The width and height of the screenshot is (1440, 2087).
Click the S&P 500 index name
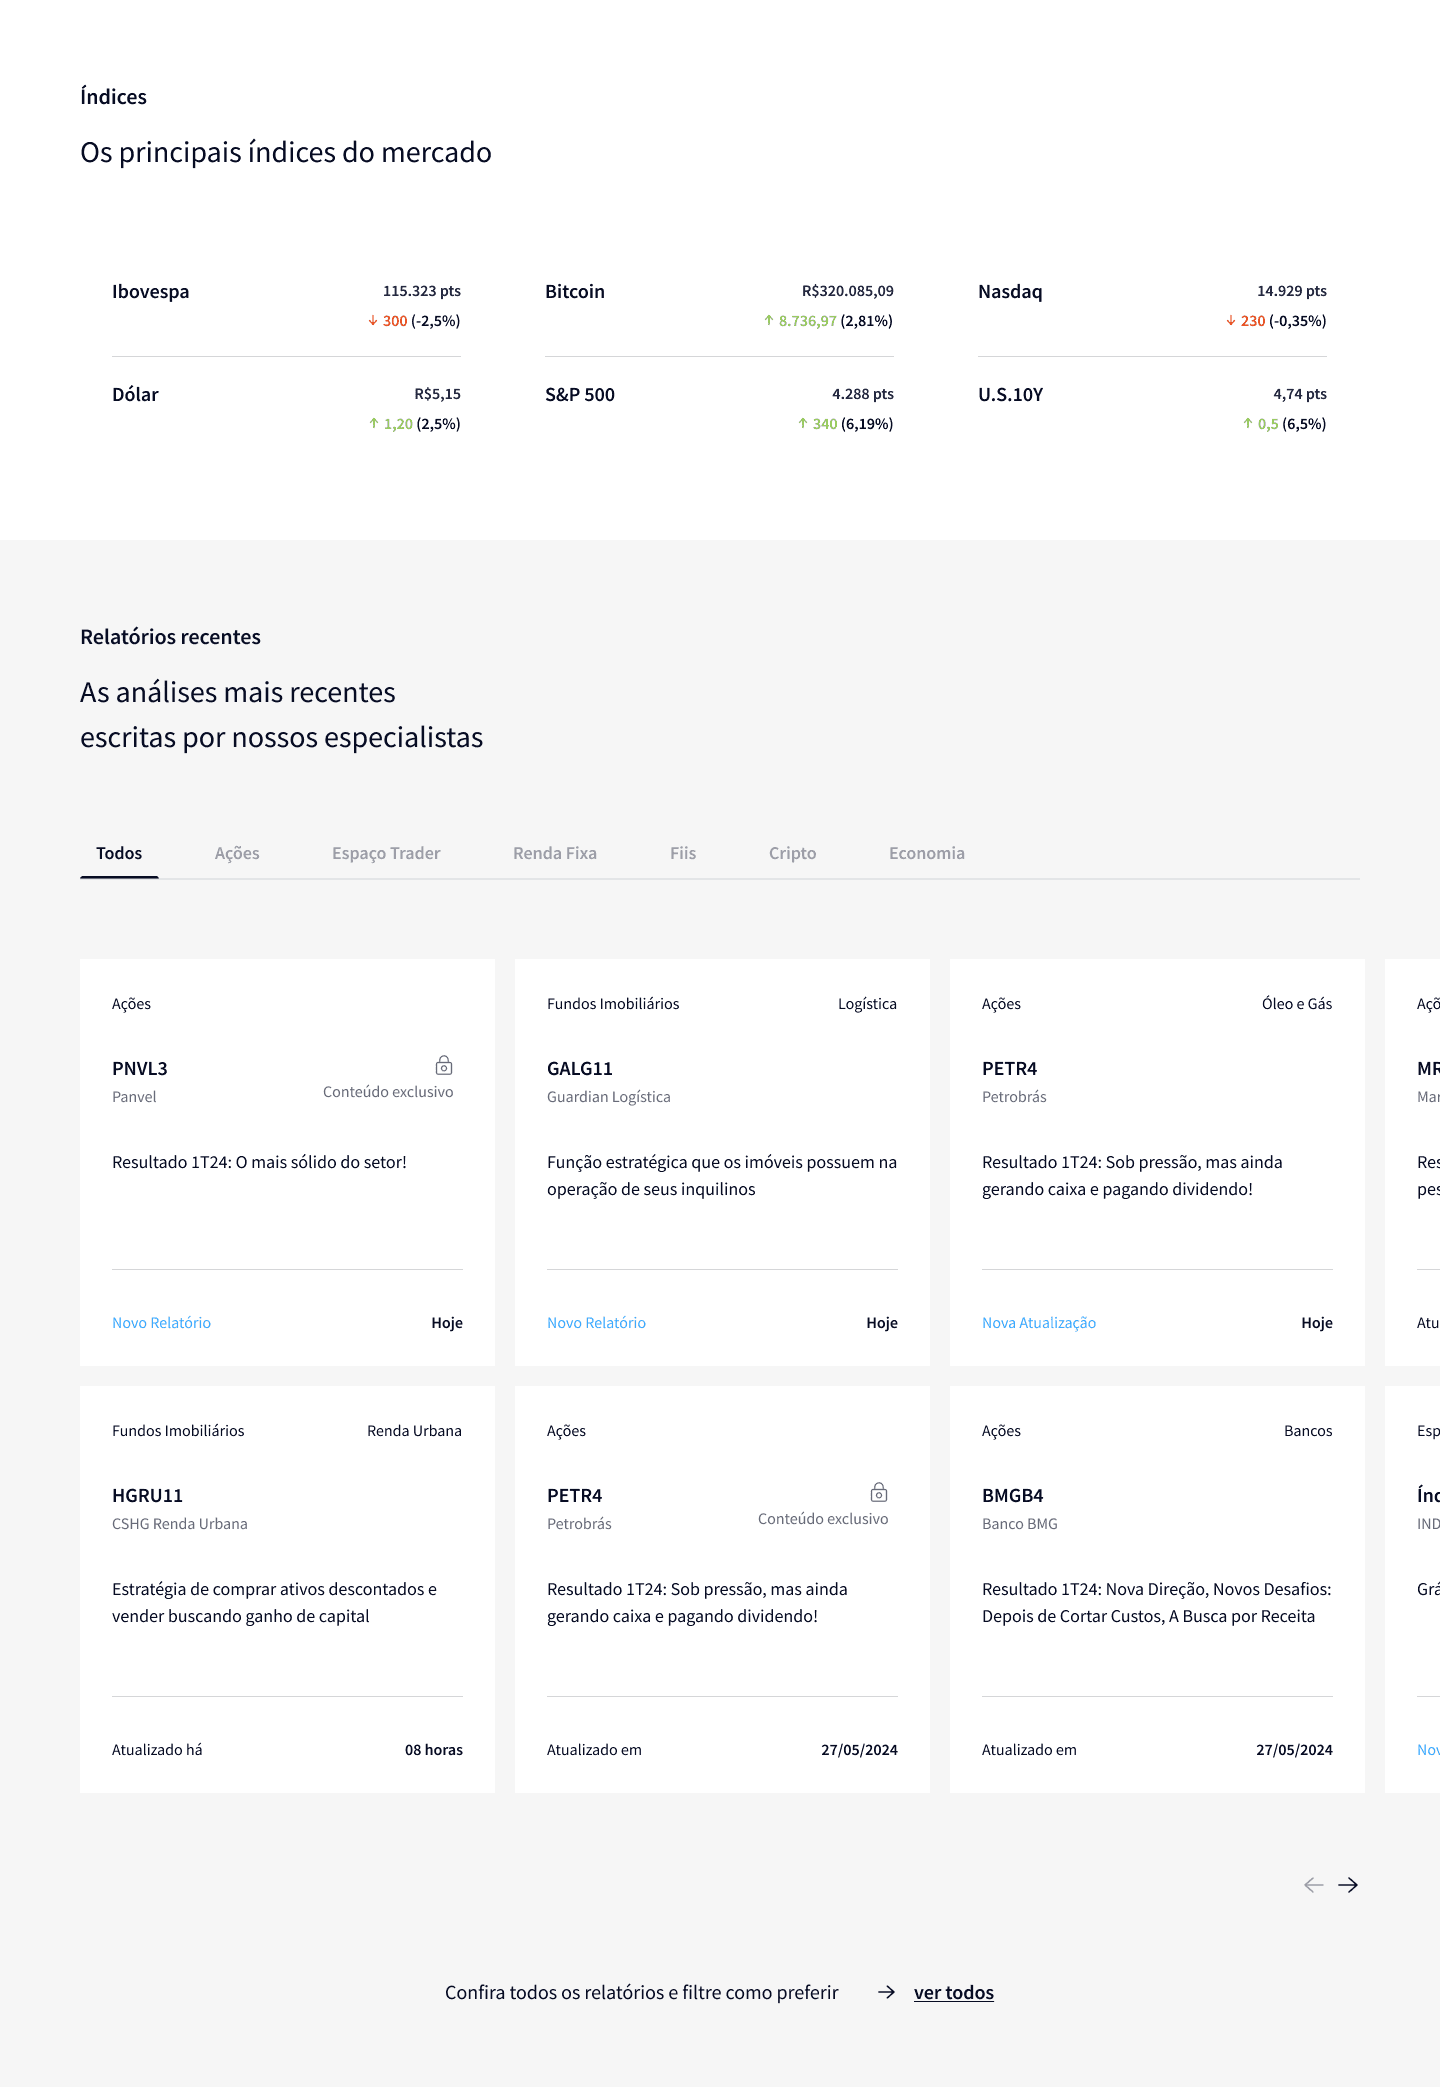pyautogui.click(x=580, y=395)
